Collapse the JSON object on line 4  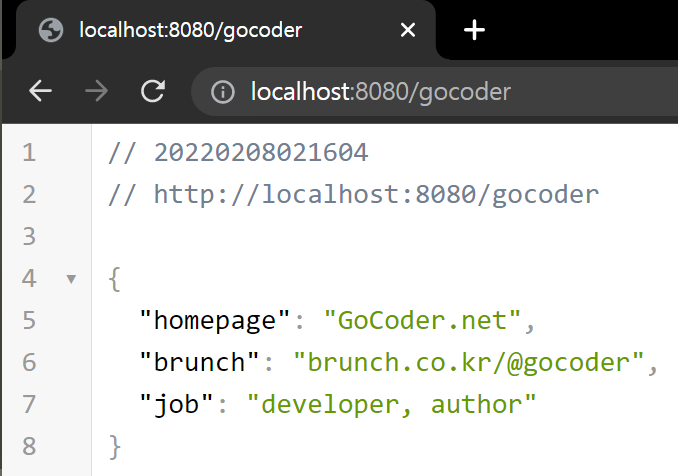point(71,279)
